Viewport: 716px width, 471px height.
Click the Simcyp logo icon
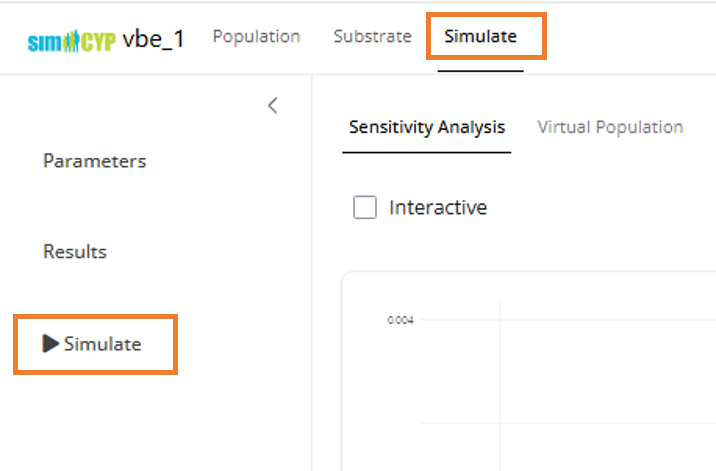click(x=72, y=40)
